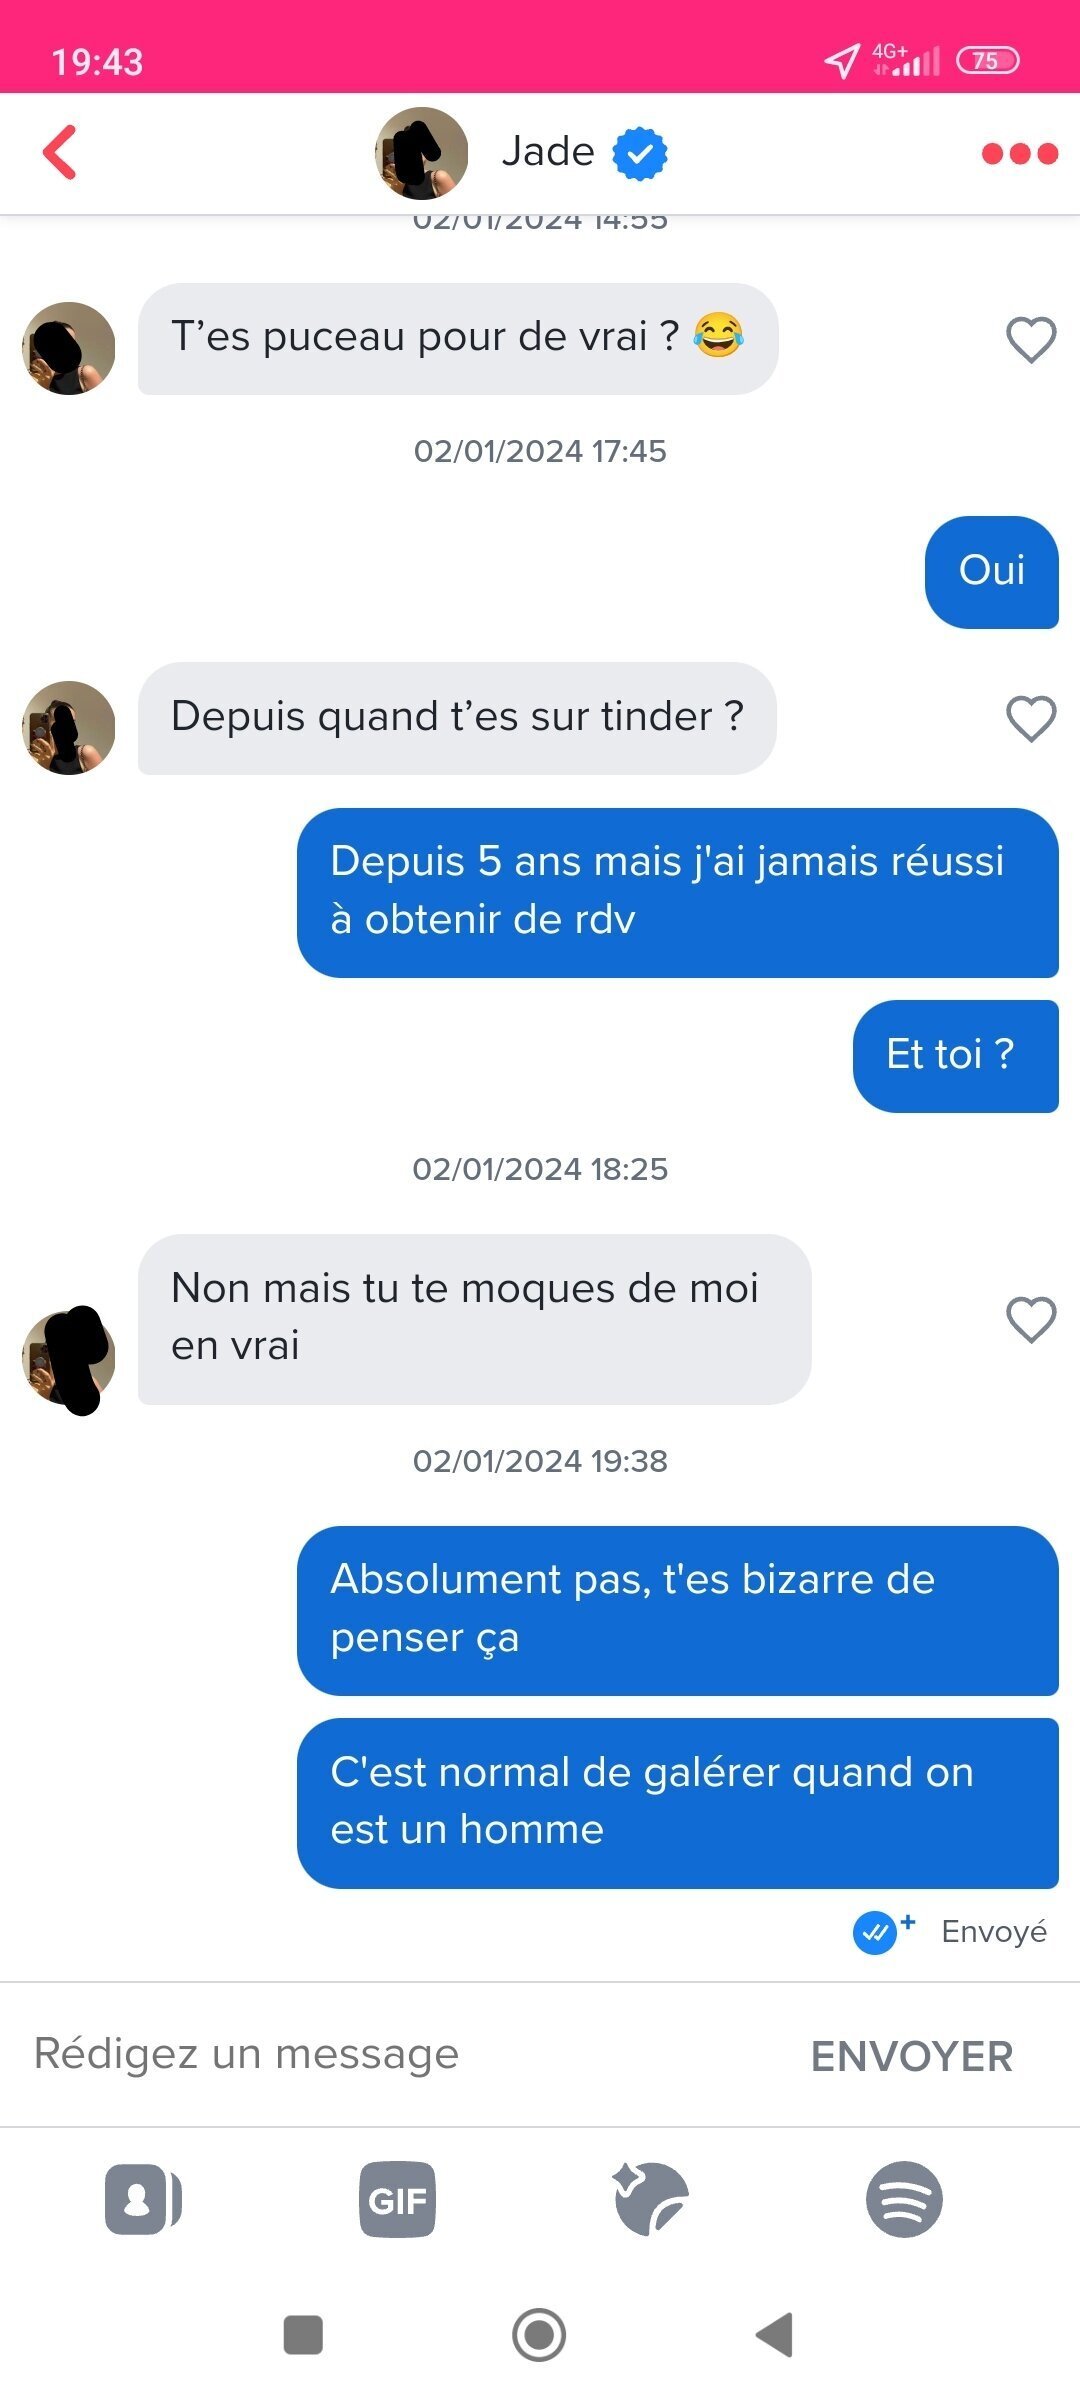Open the GIF picker
Screen dimensions: 1080x2400
coord(397,2199)
